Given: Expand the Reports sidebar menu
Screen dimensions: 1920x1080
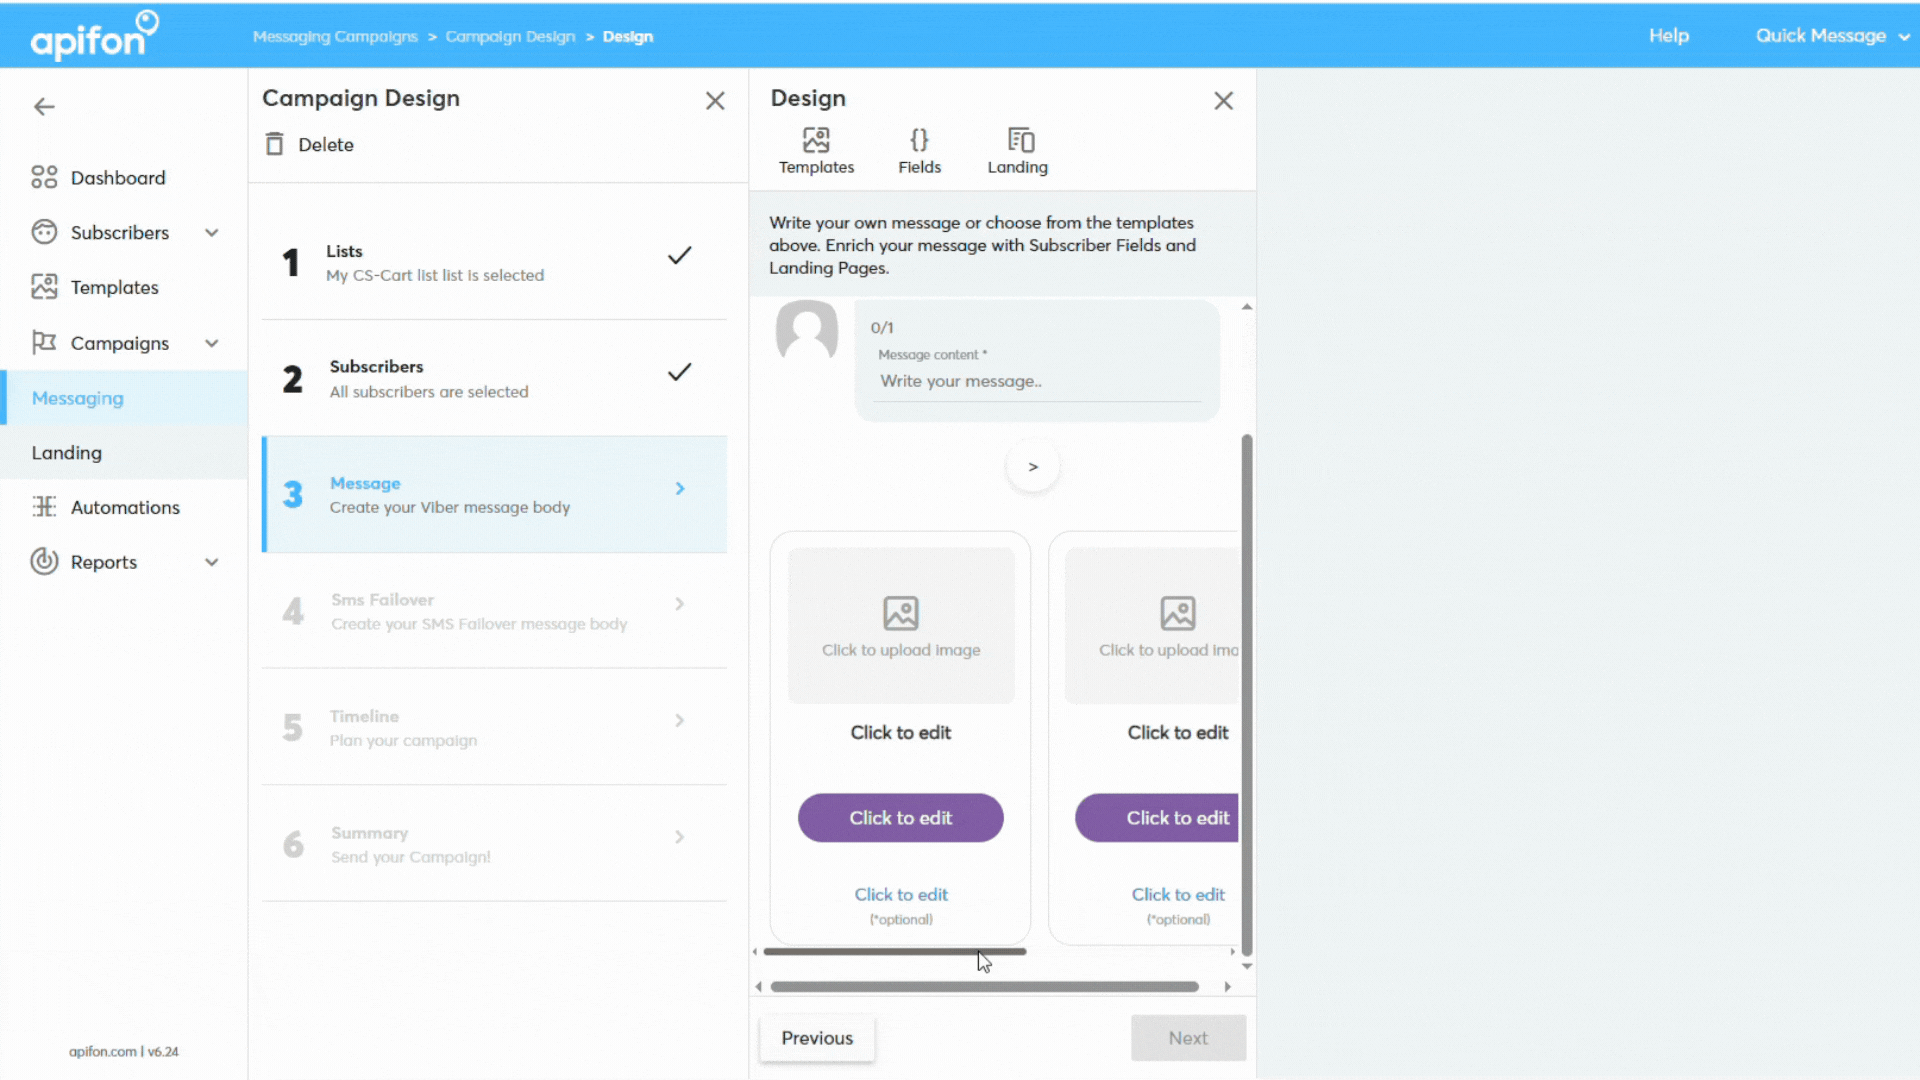Looking at the screenshot, I should pyautogui.click(x=211, y=562).
